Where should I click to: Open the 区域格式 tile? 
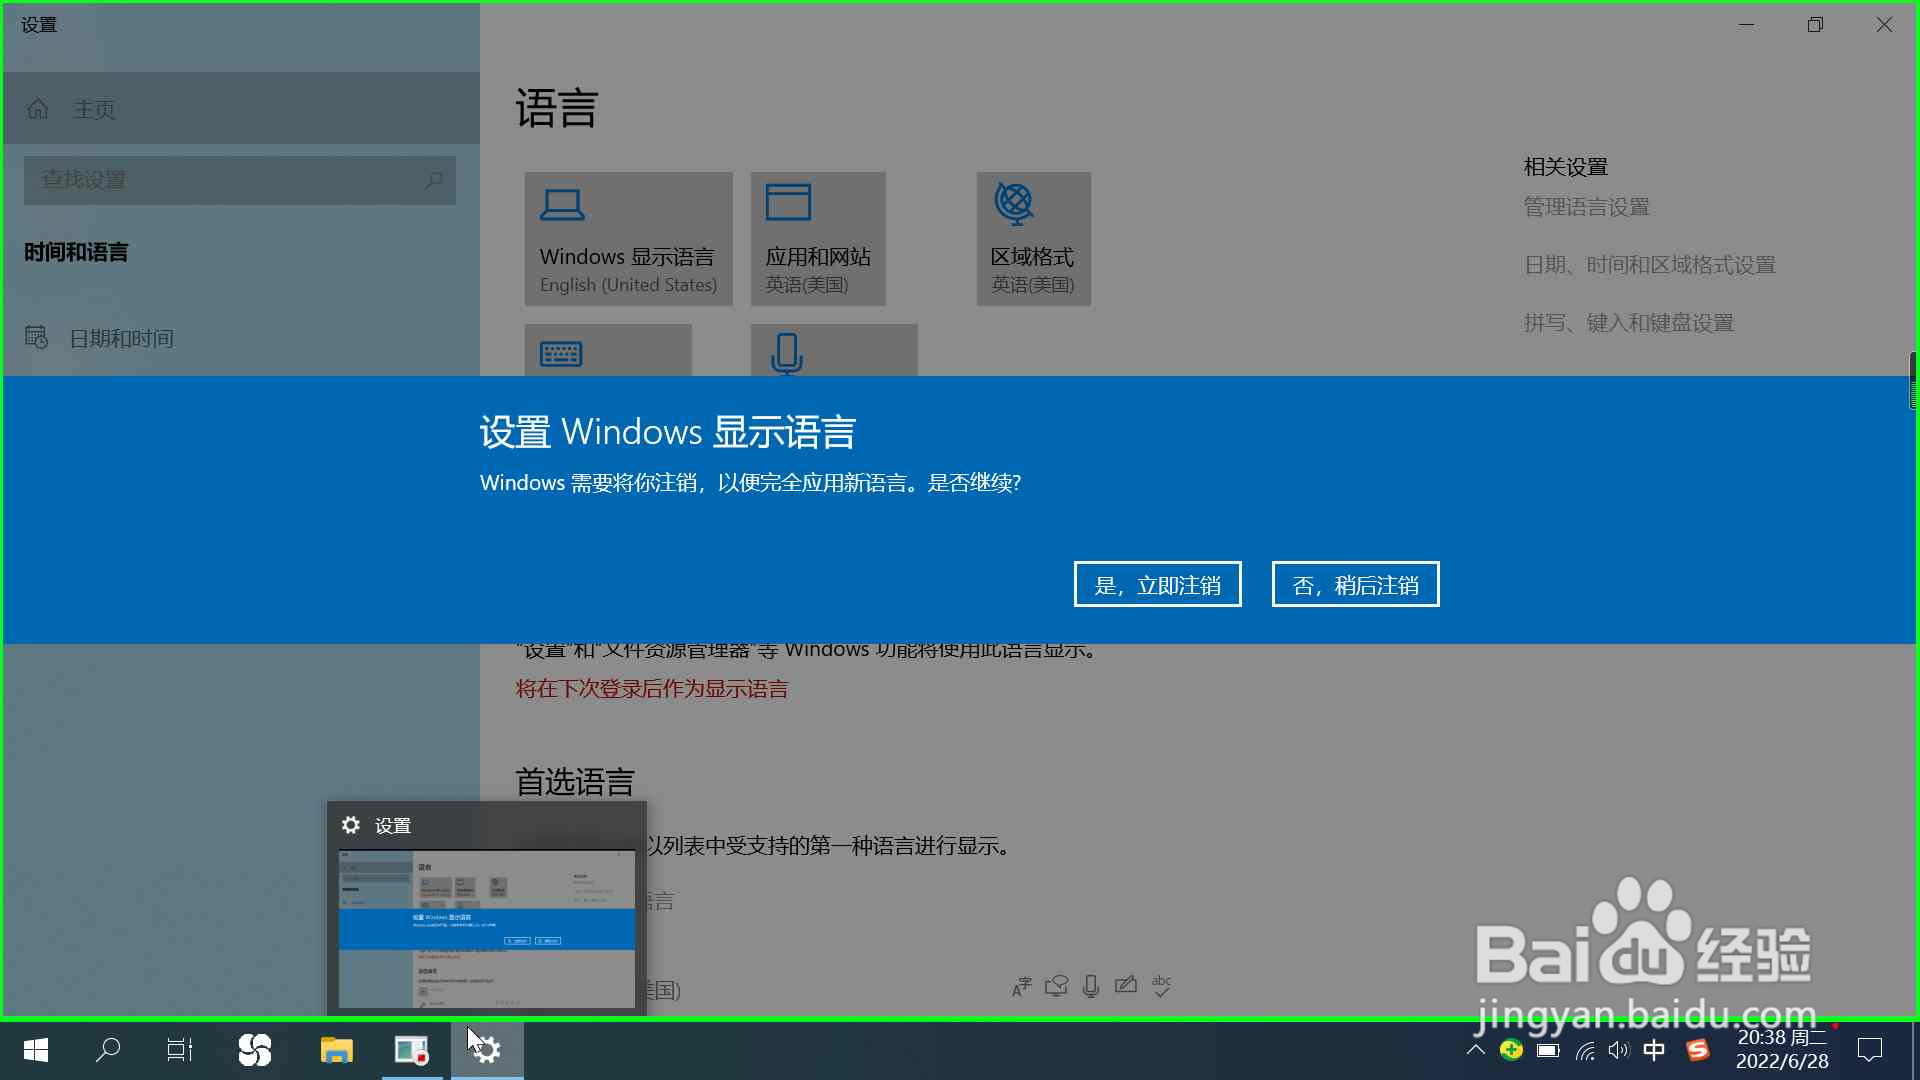pyautogui.click(x=1033, y=239)
